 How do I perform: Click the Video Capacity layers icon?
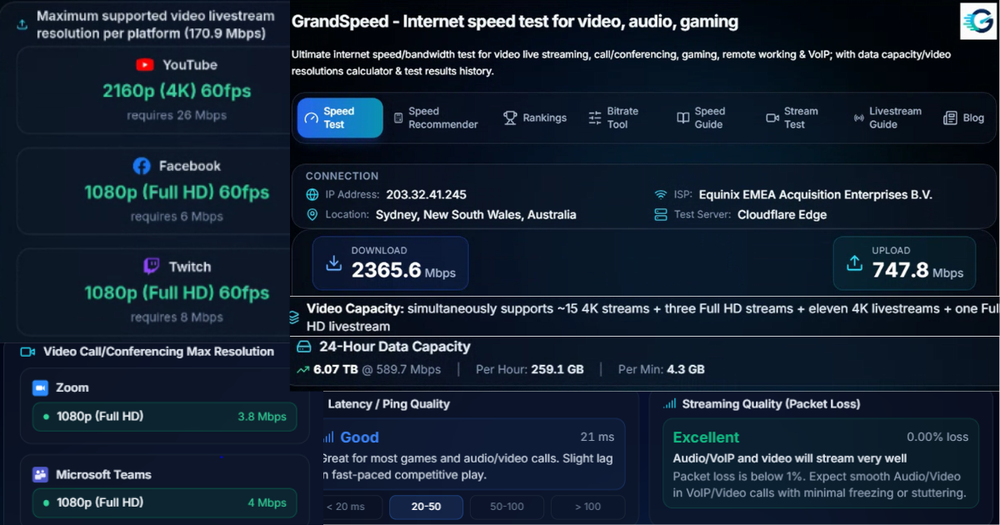[294, 317]
